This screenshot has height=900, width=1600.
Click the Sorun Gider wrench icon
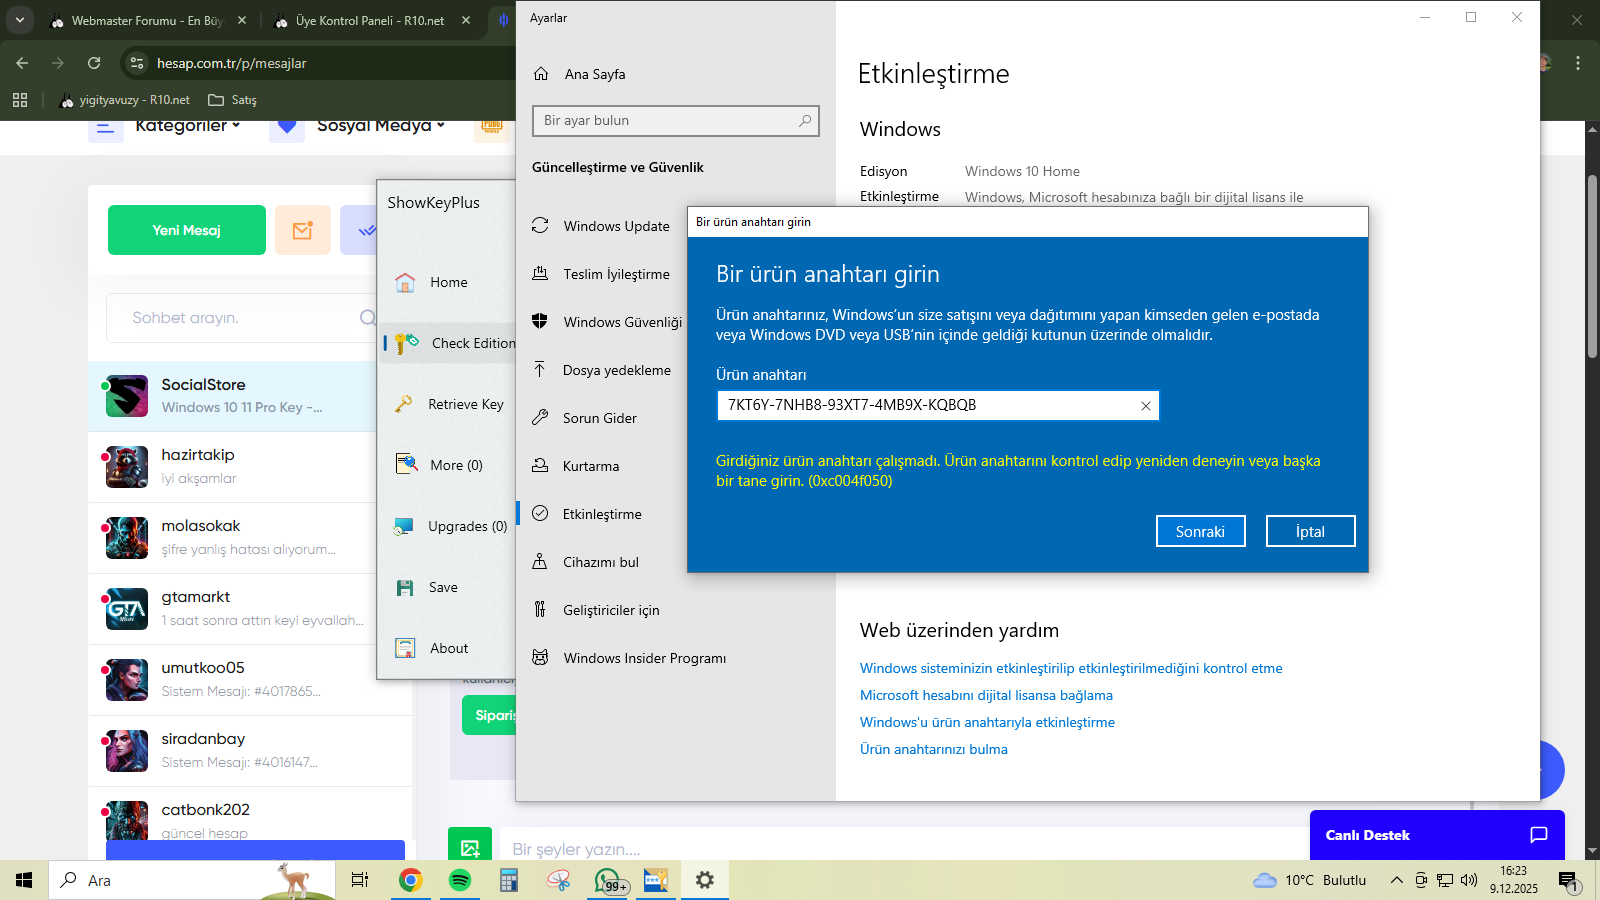tap(540, 418)
